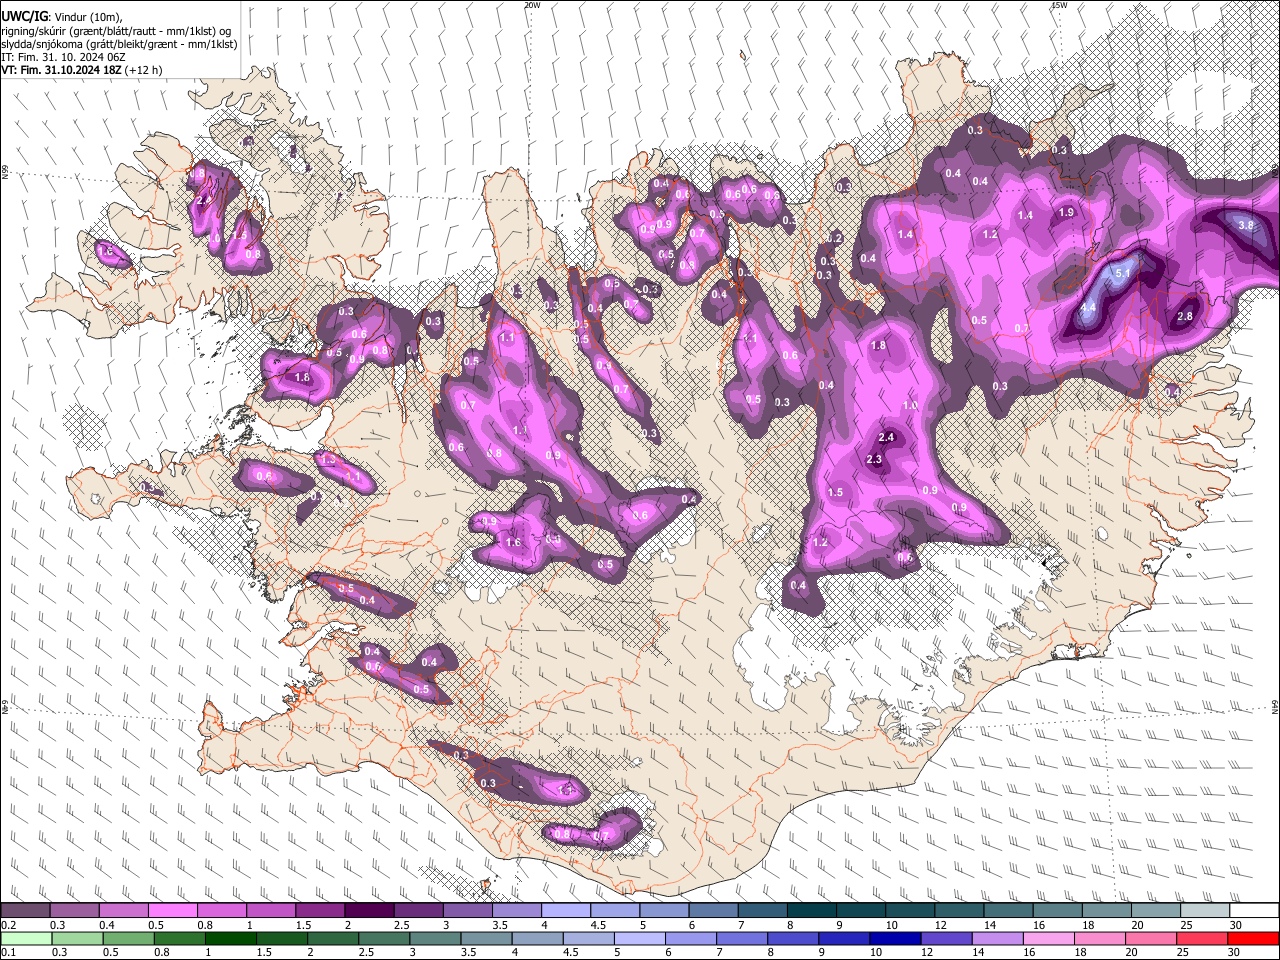Screen dimensions: 1280x960
Task: Pick the bright pink 0.5 swatch in upper legend
Action: (172, 911)
